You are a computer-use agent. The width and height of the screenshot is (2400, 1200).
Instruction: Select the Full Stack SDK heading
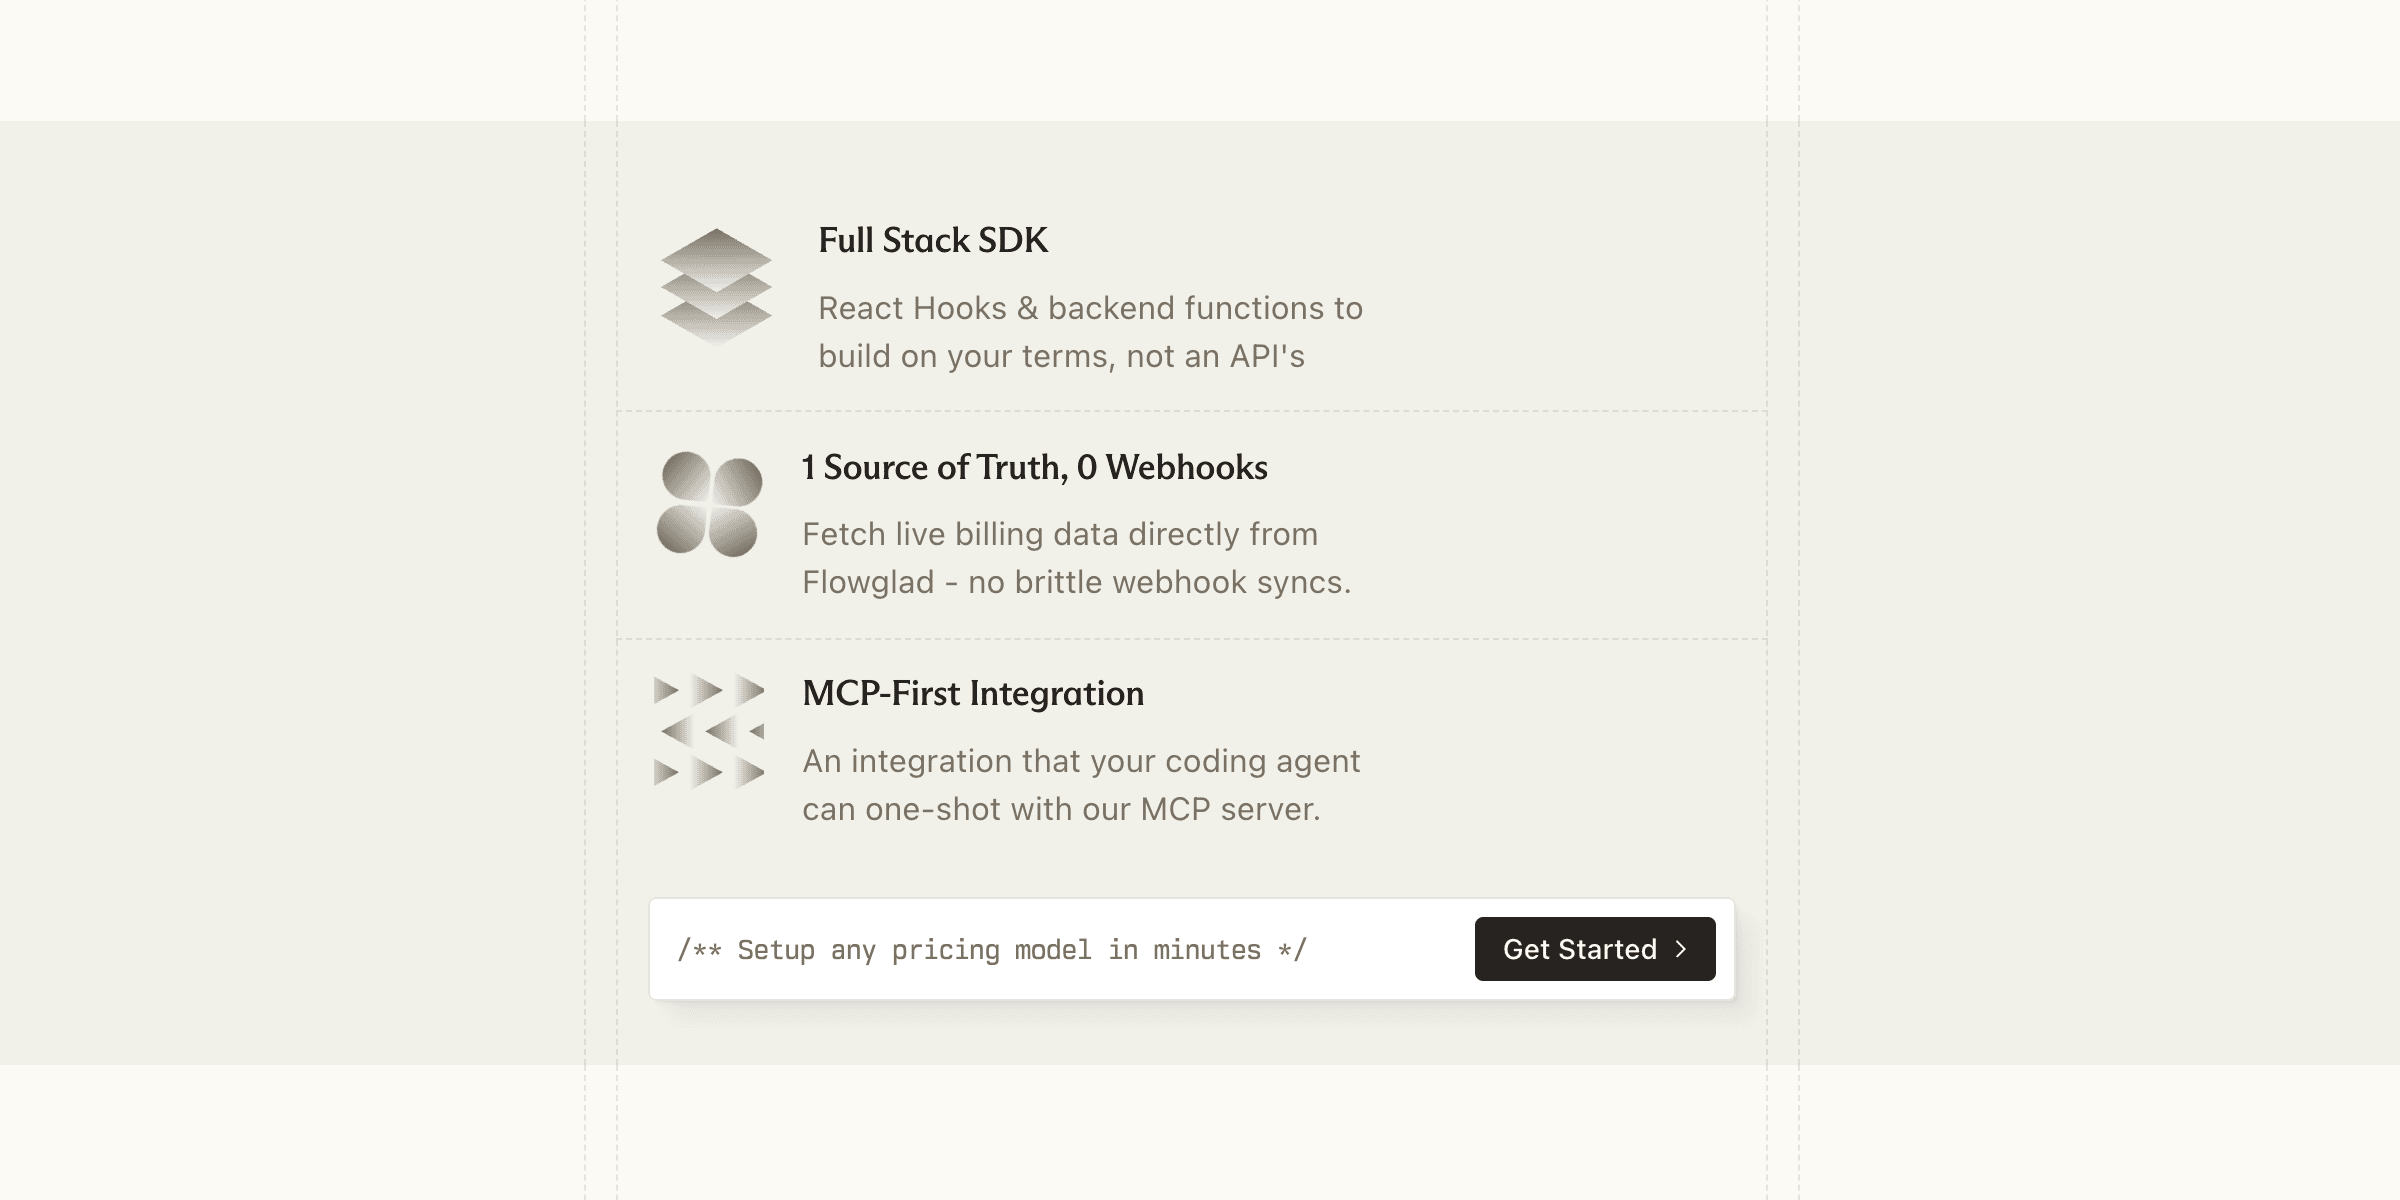[933, 241]
